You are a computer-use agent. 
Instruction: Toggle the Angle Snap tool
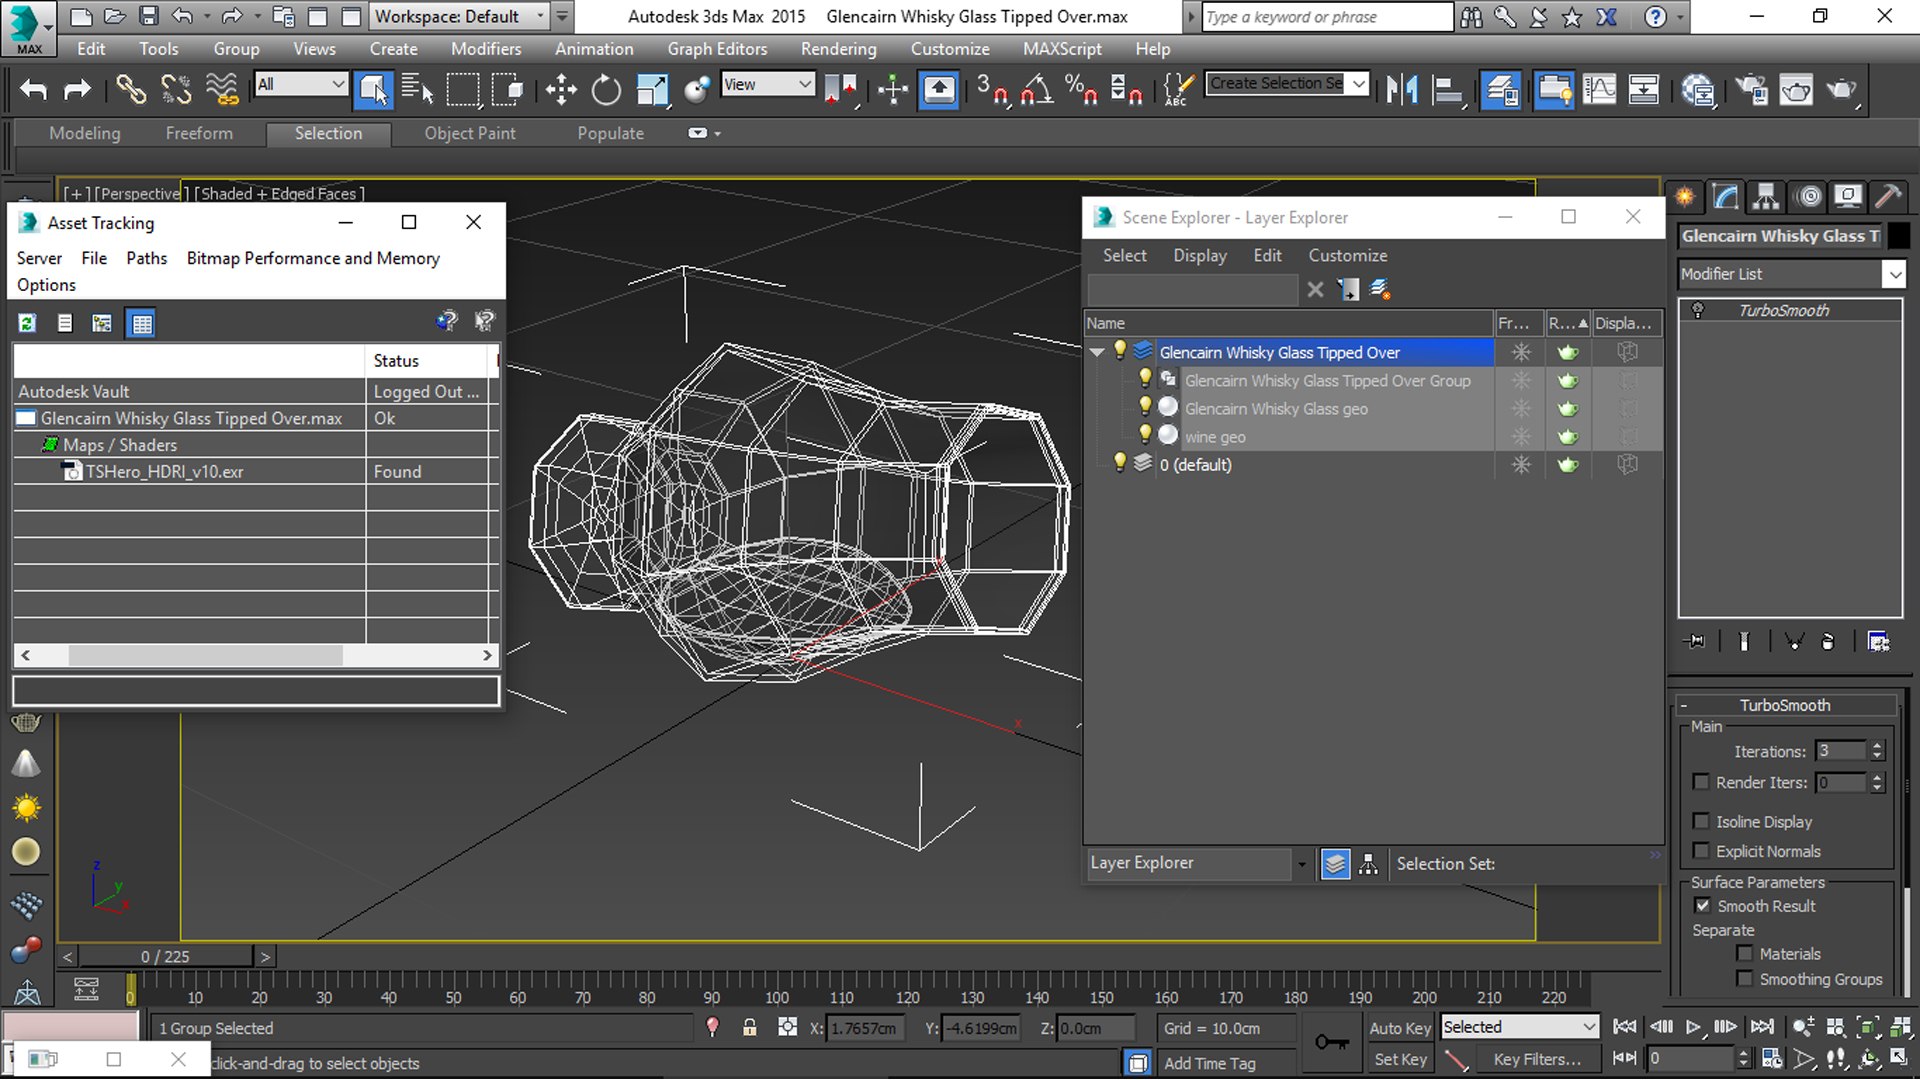1037,90
